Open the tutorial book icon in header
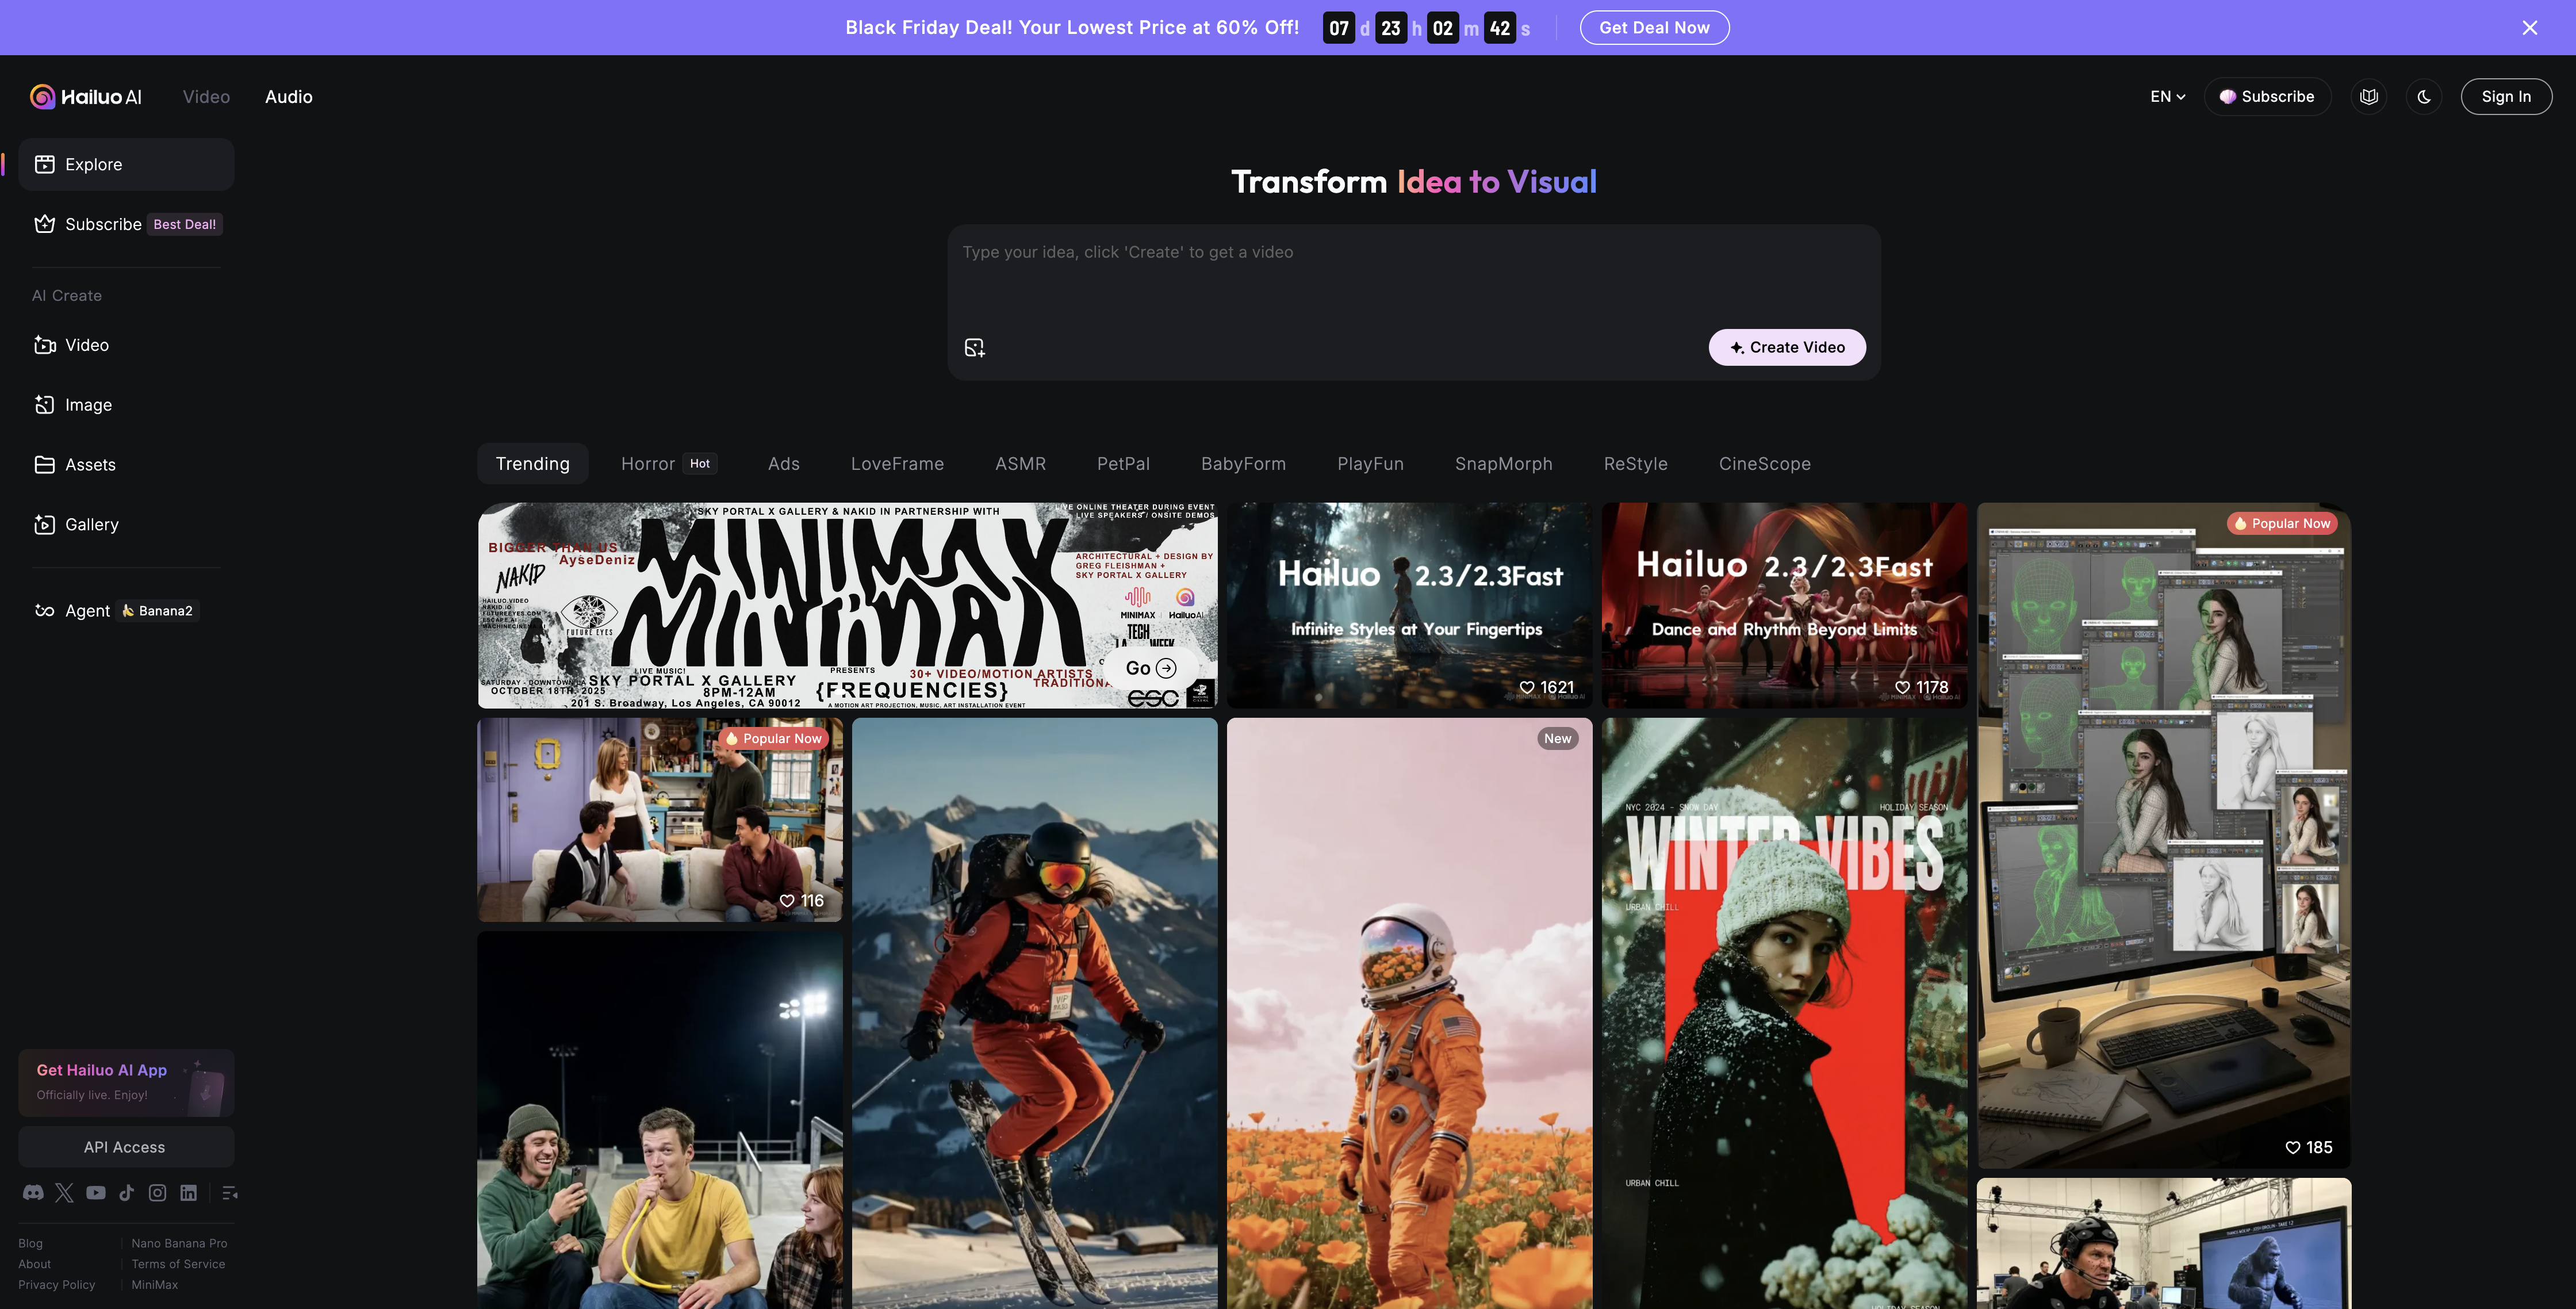 [2368, 97]
